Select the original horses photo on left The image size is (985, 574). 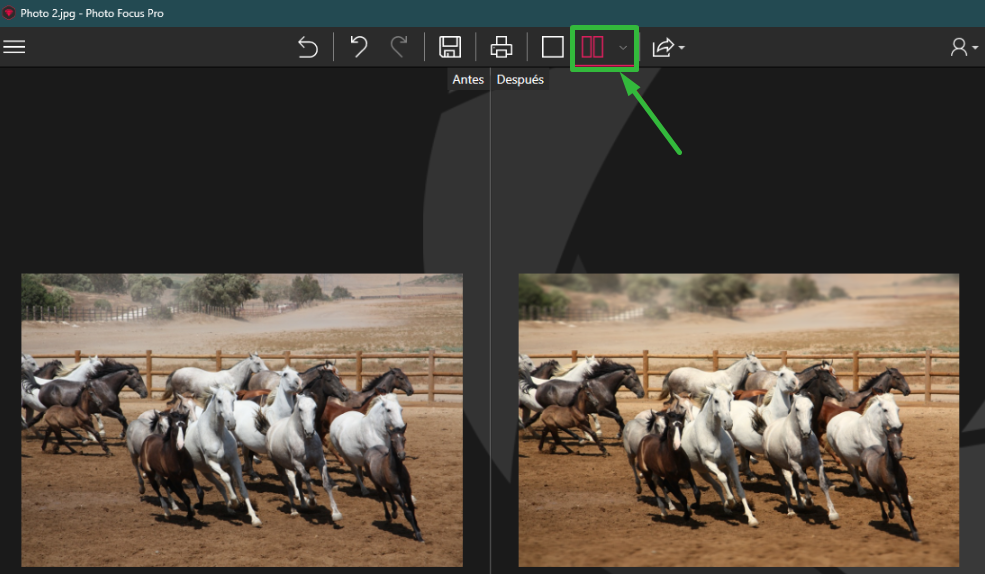[242, 420]
